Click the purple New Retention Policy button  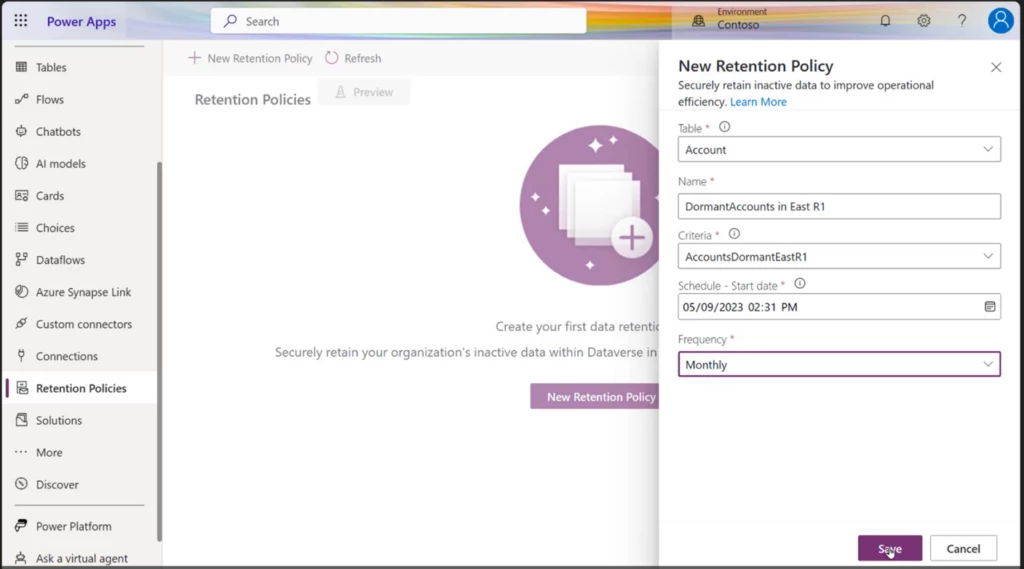pyautogui.click(x=596, y=397)
